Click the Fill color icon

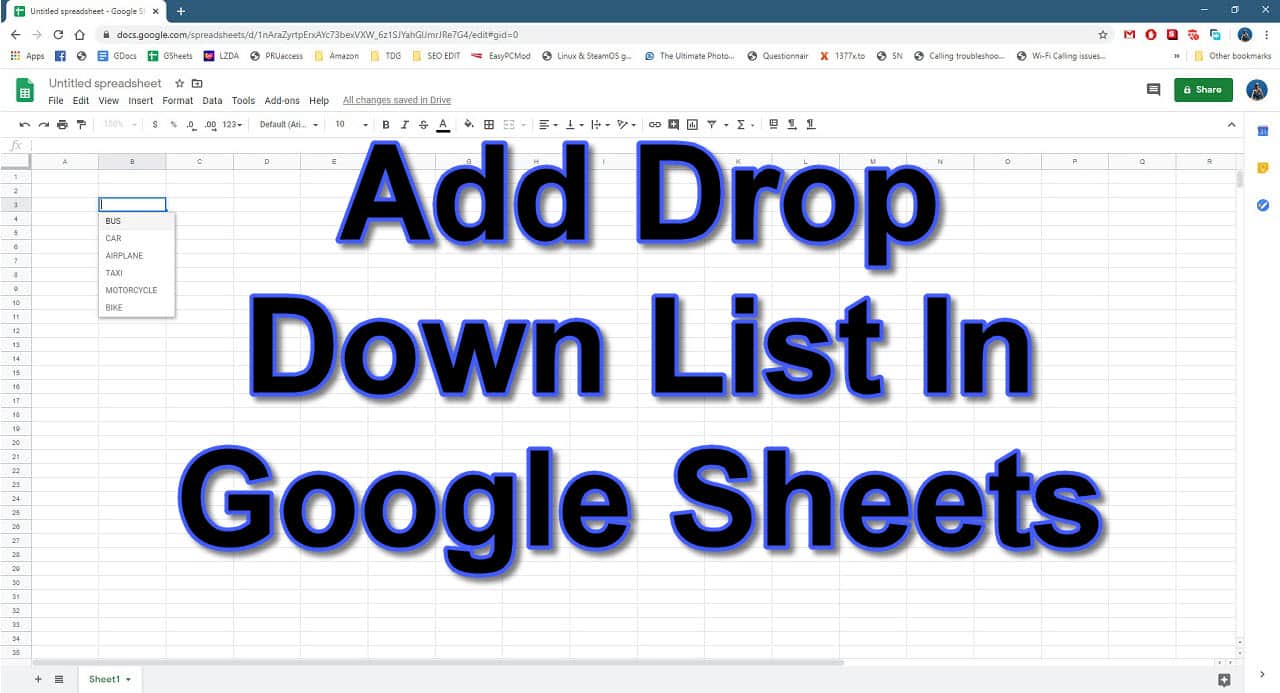coord(469,124)
